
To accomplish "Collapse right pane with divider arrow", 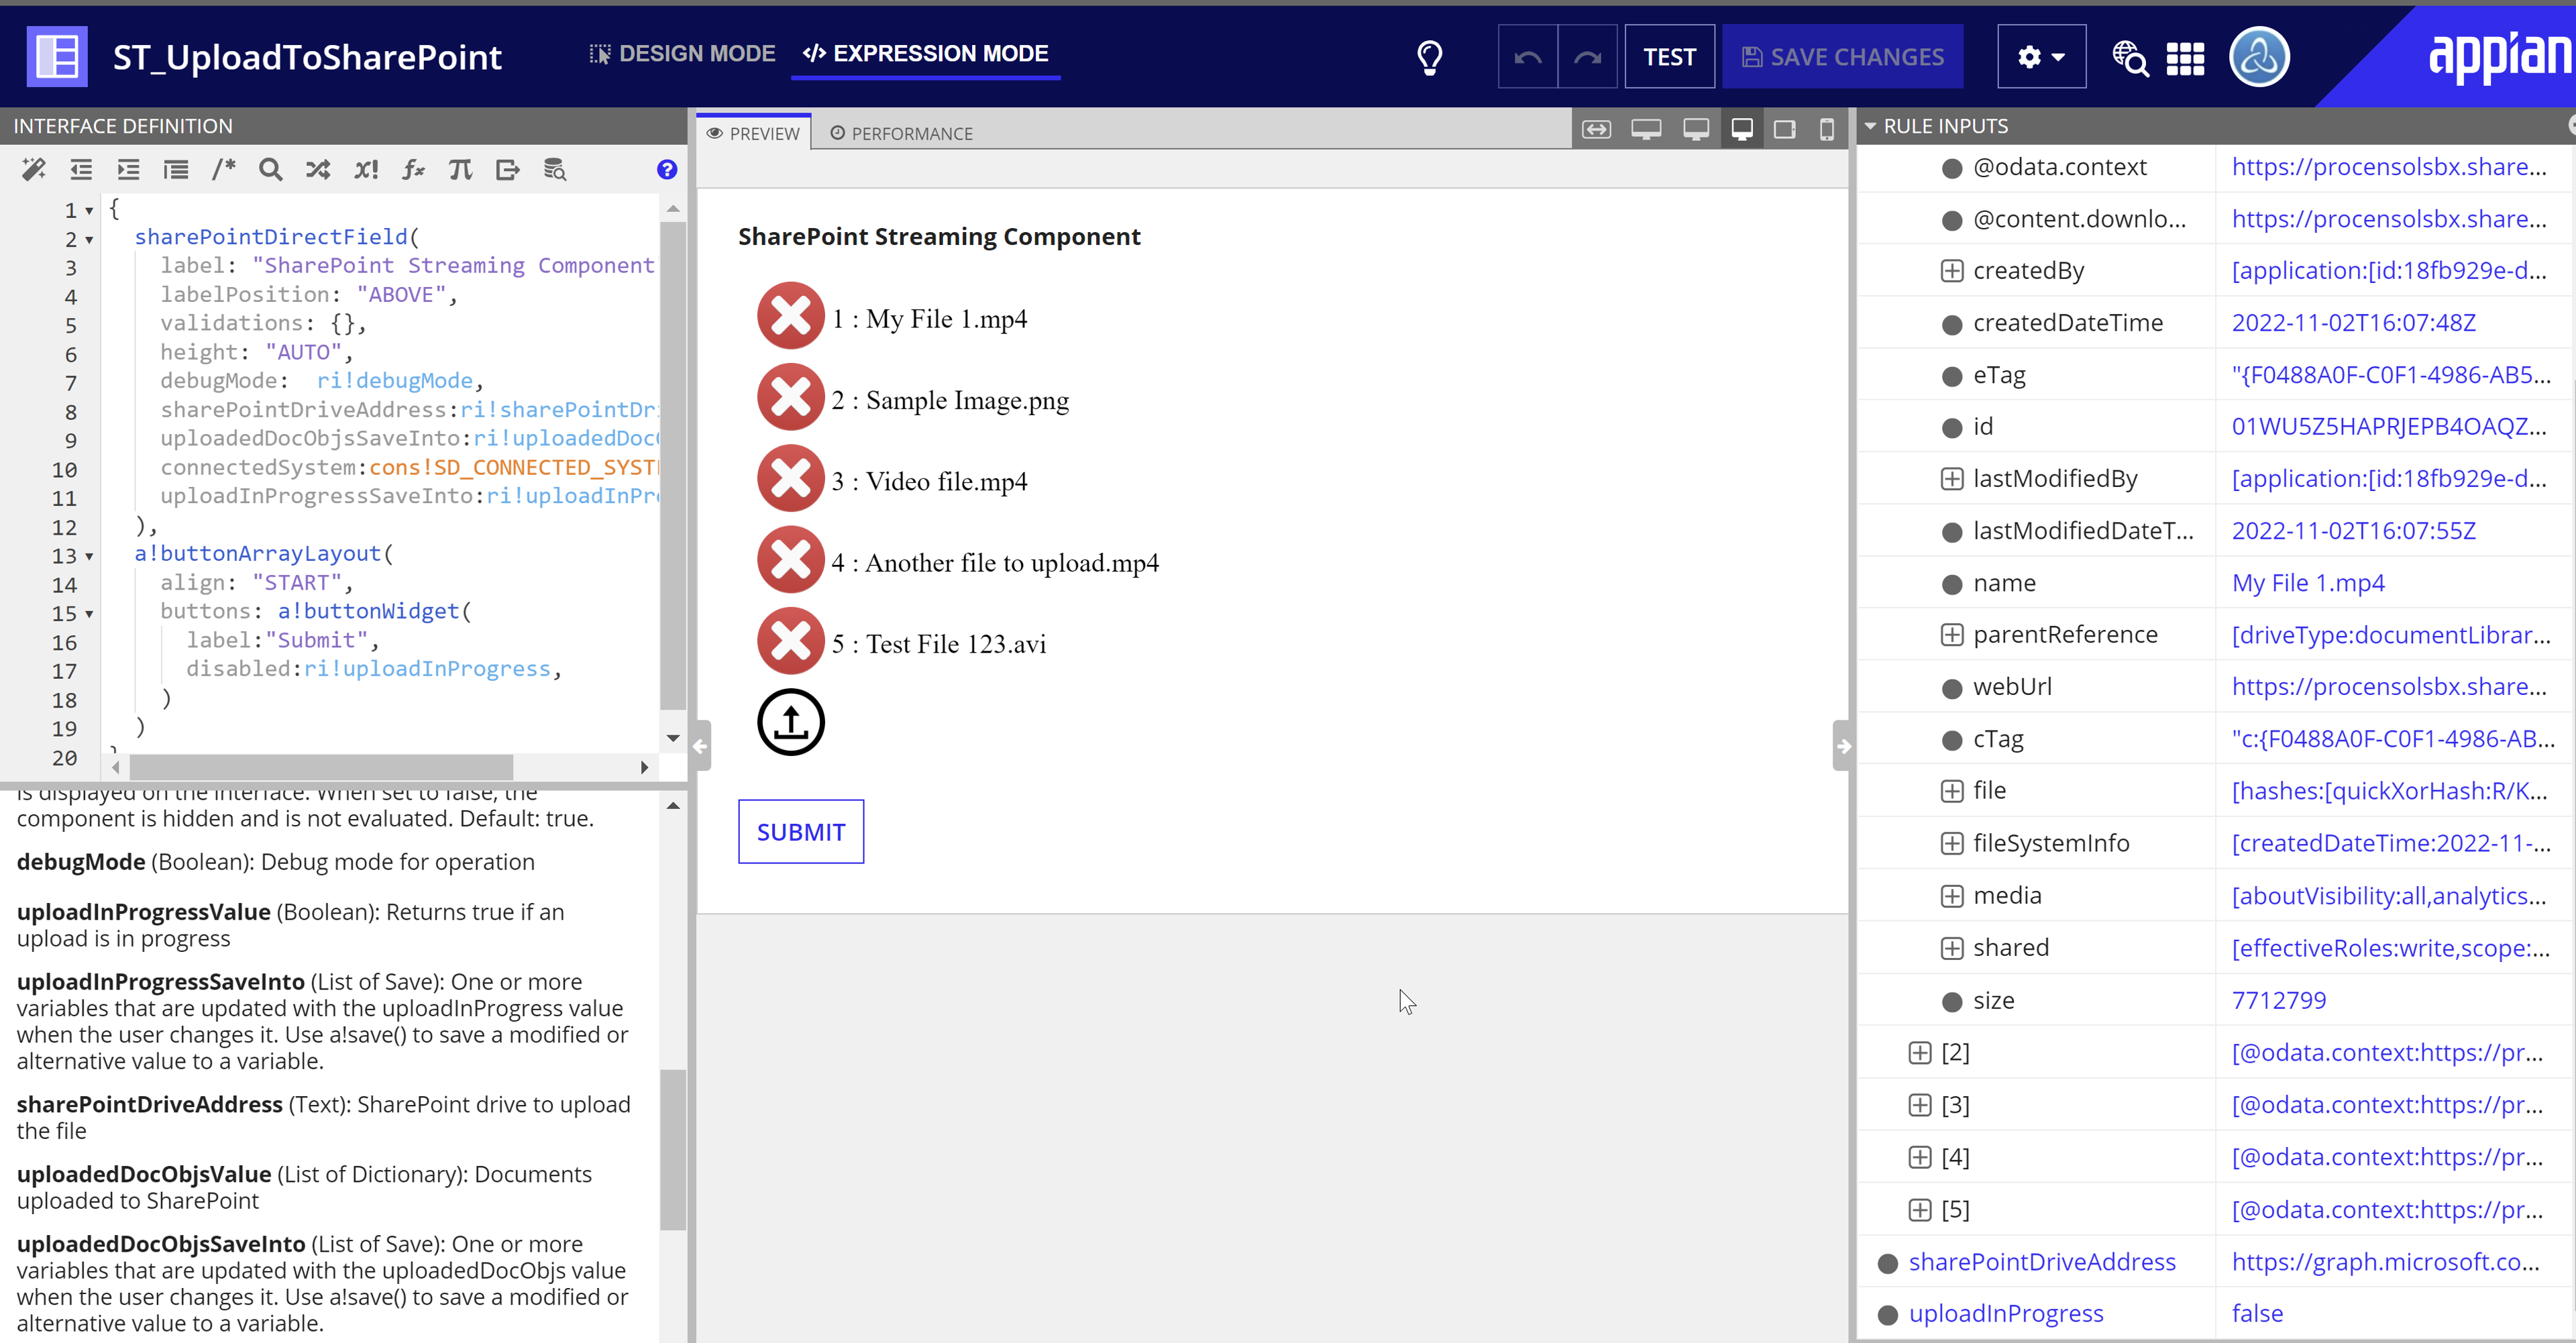I will [x=1844, y=746].
